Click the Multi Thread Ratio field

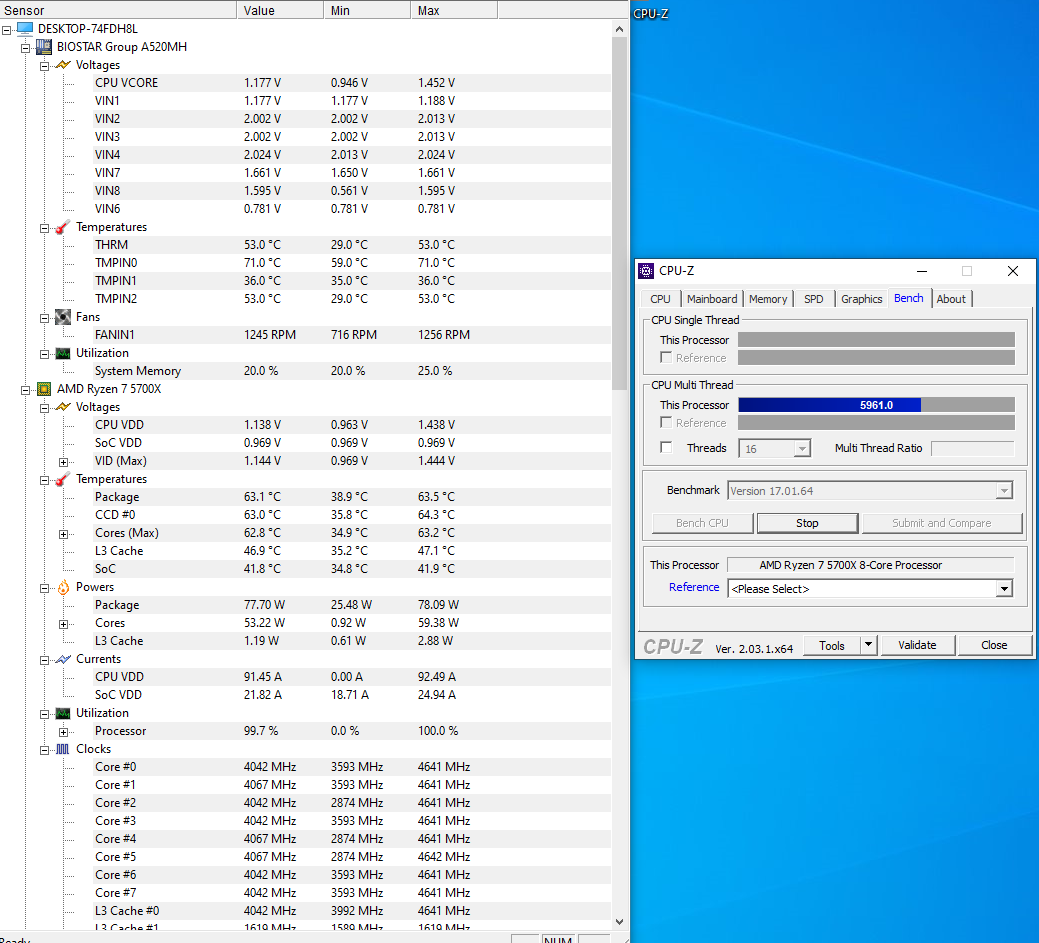pos(972,449)
